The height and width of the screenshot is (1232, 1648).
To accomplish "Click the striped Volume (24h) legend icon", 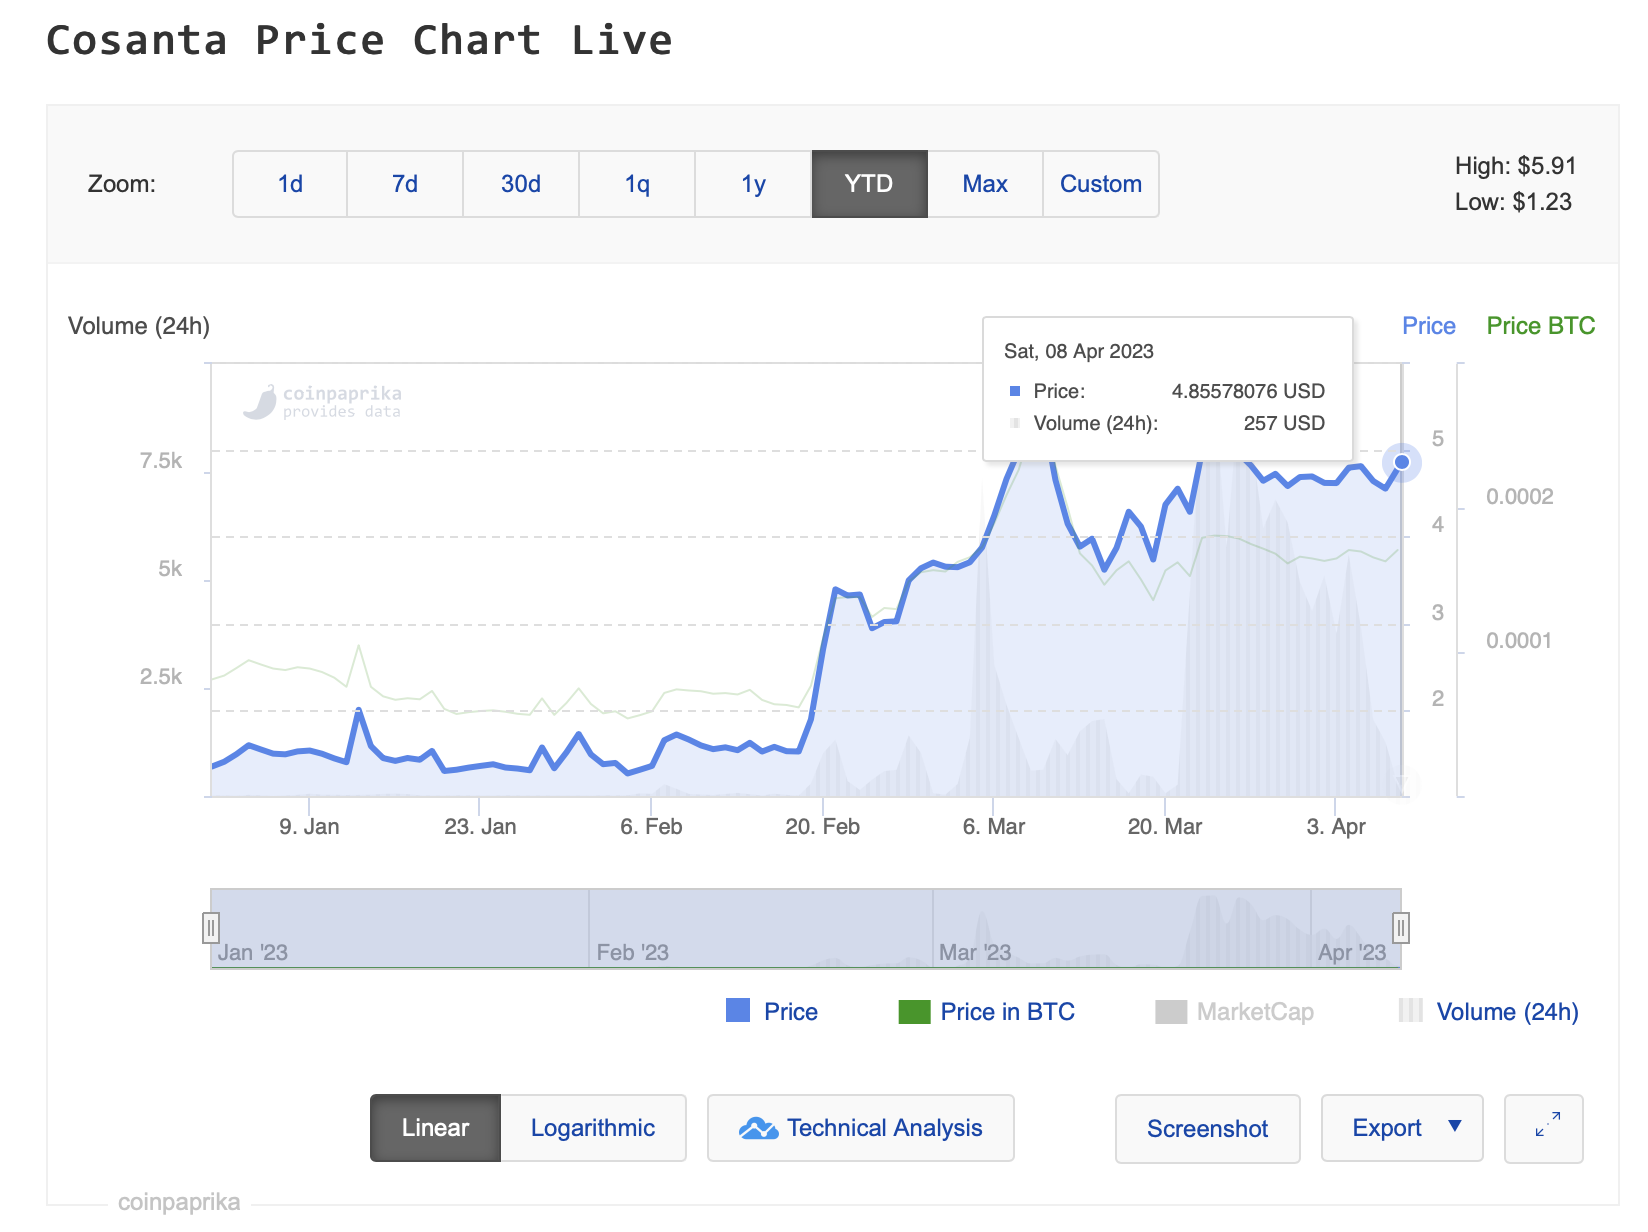I will (1411, 1011).
